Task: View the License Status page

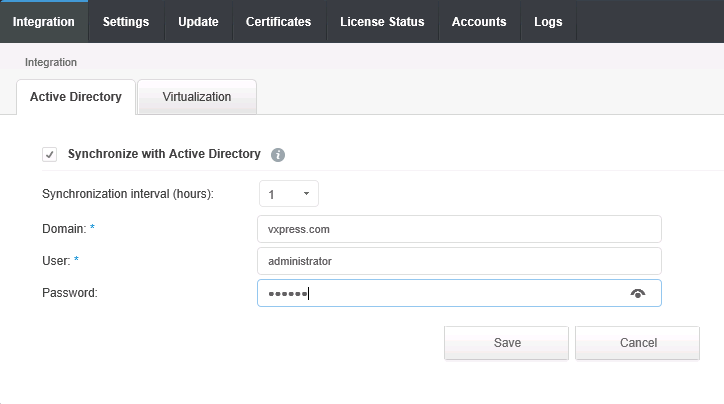Action: 382,22
